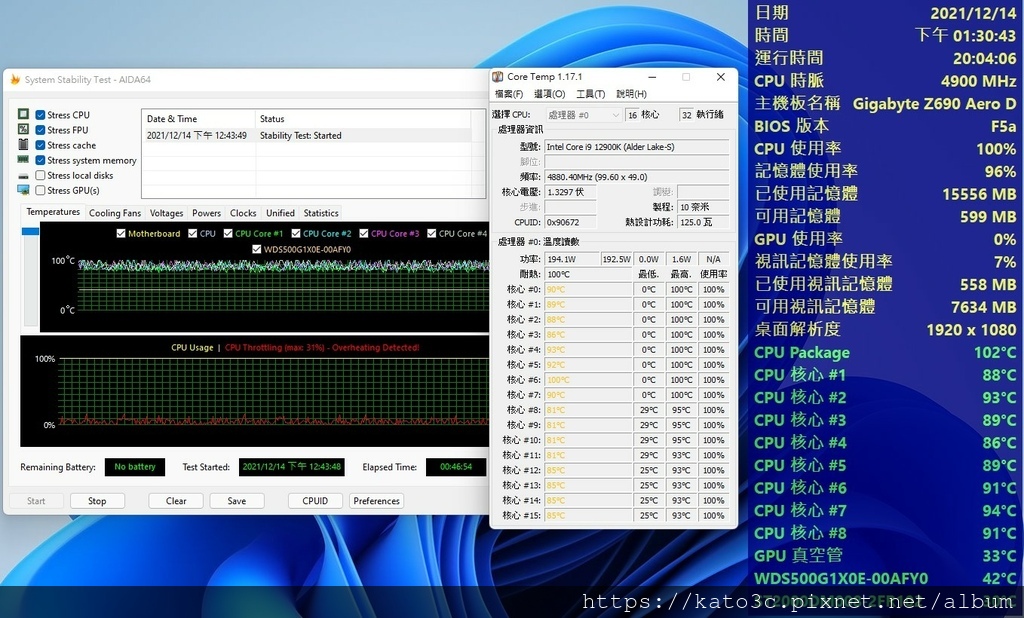Image resolution: width=1024 pixels, height=618 pixels.
Task: Click the CPU Package 102°C sidebar entry
Action: [x=885, y=353]
